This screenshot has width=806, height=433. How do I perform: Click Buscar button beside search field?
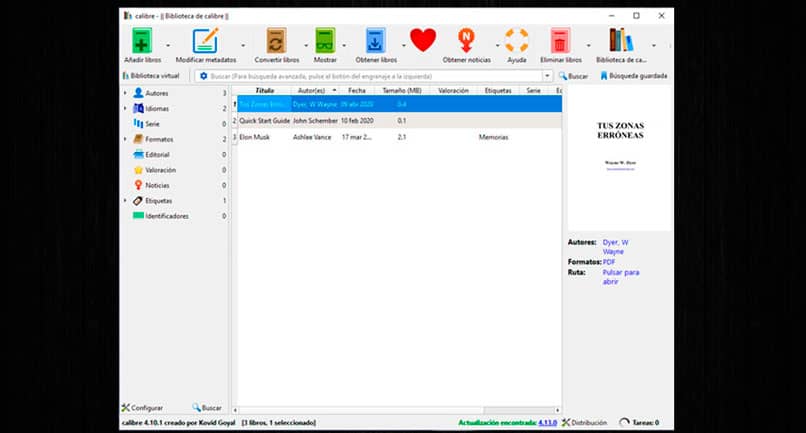point(574,76)
